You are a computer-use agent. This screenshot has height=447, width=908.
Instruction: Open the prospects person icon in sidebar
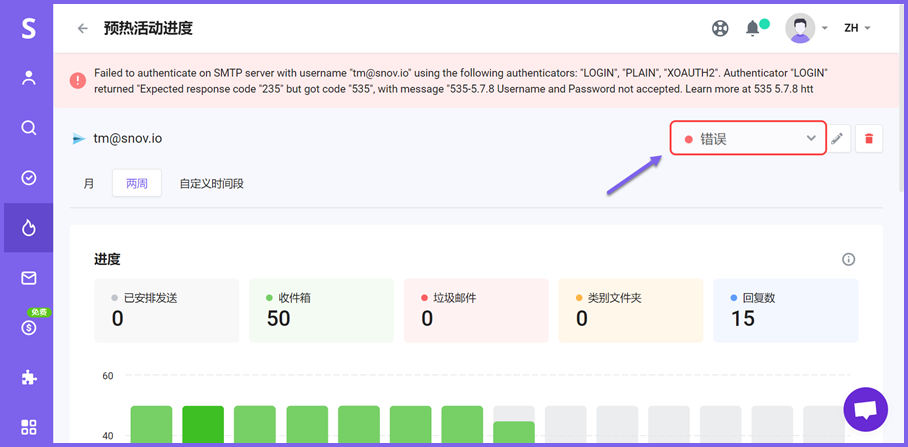click(x=28, y=78)
